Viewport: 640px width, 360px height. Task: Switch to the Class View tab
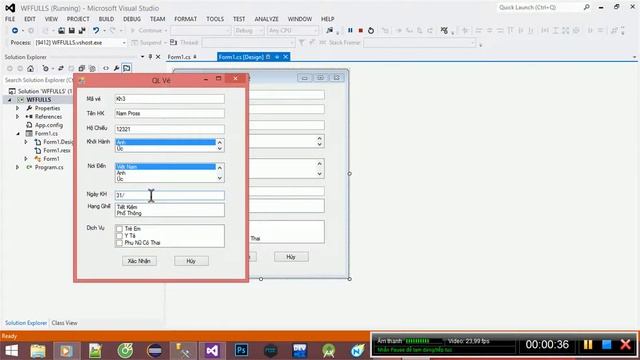(x=64, y=323)
